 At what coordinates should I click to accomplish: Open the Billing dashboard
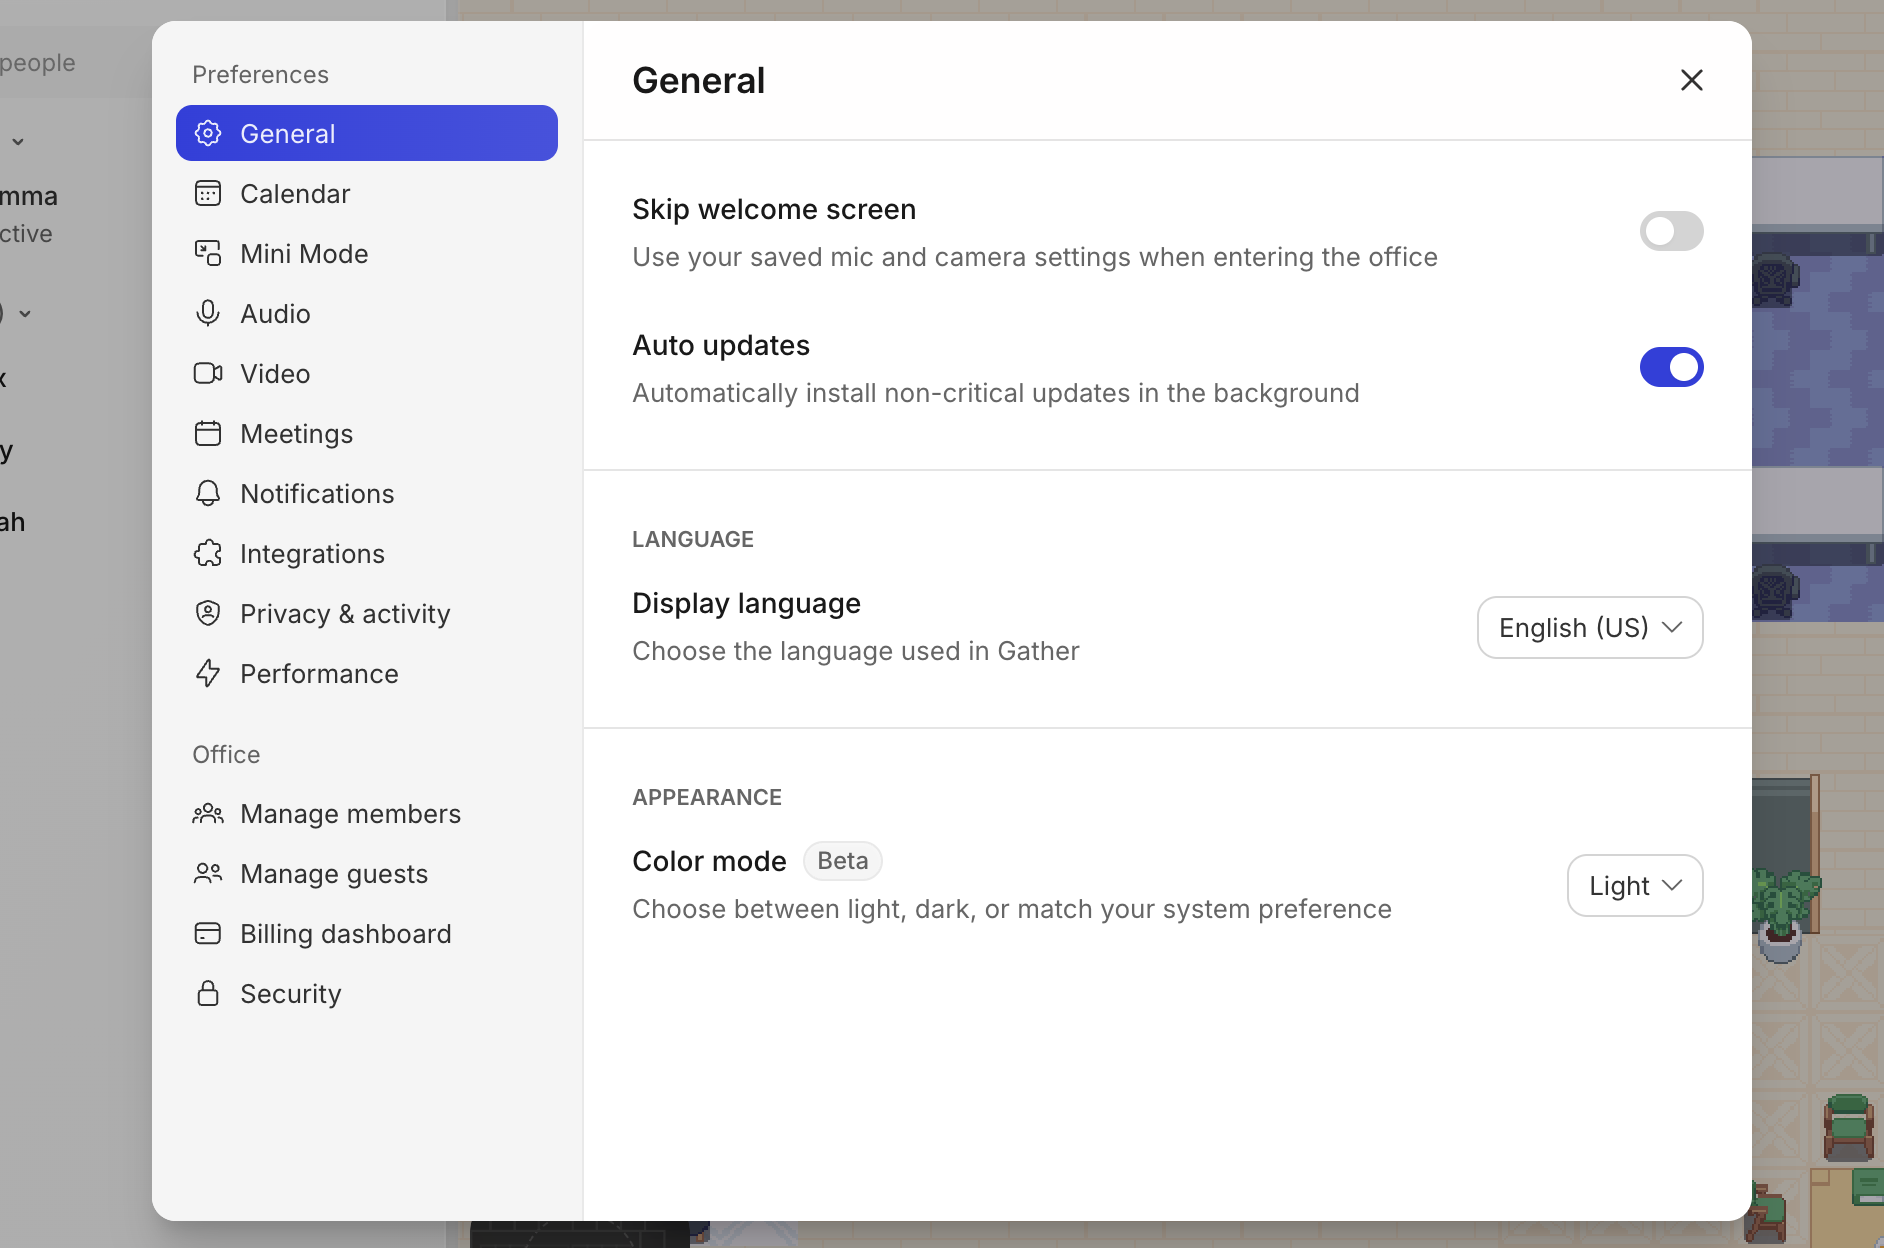pyautogui.click(x=345, y=933)
